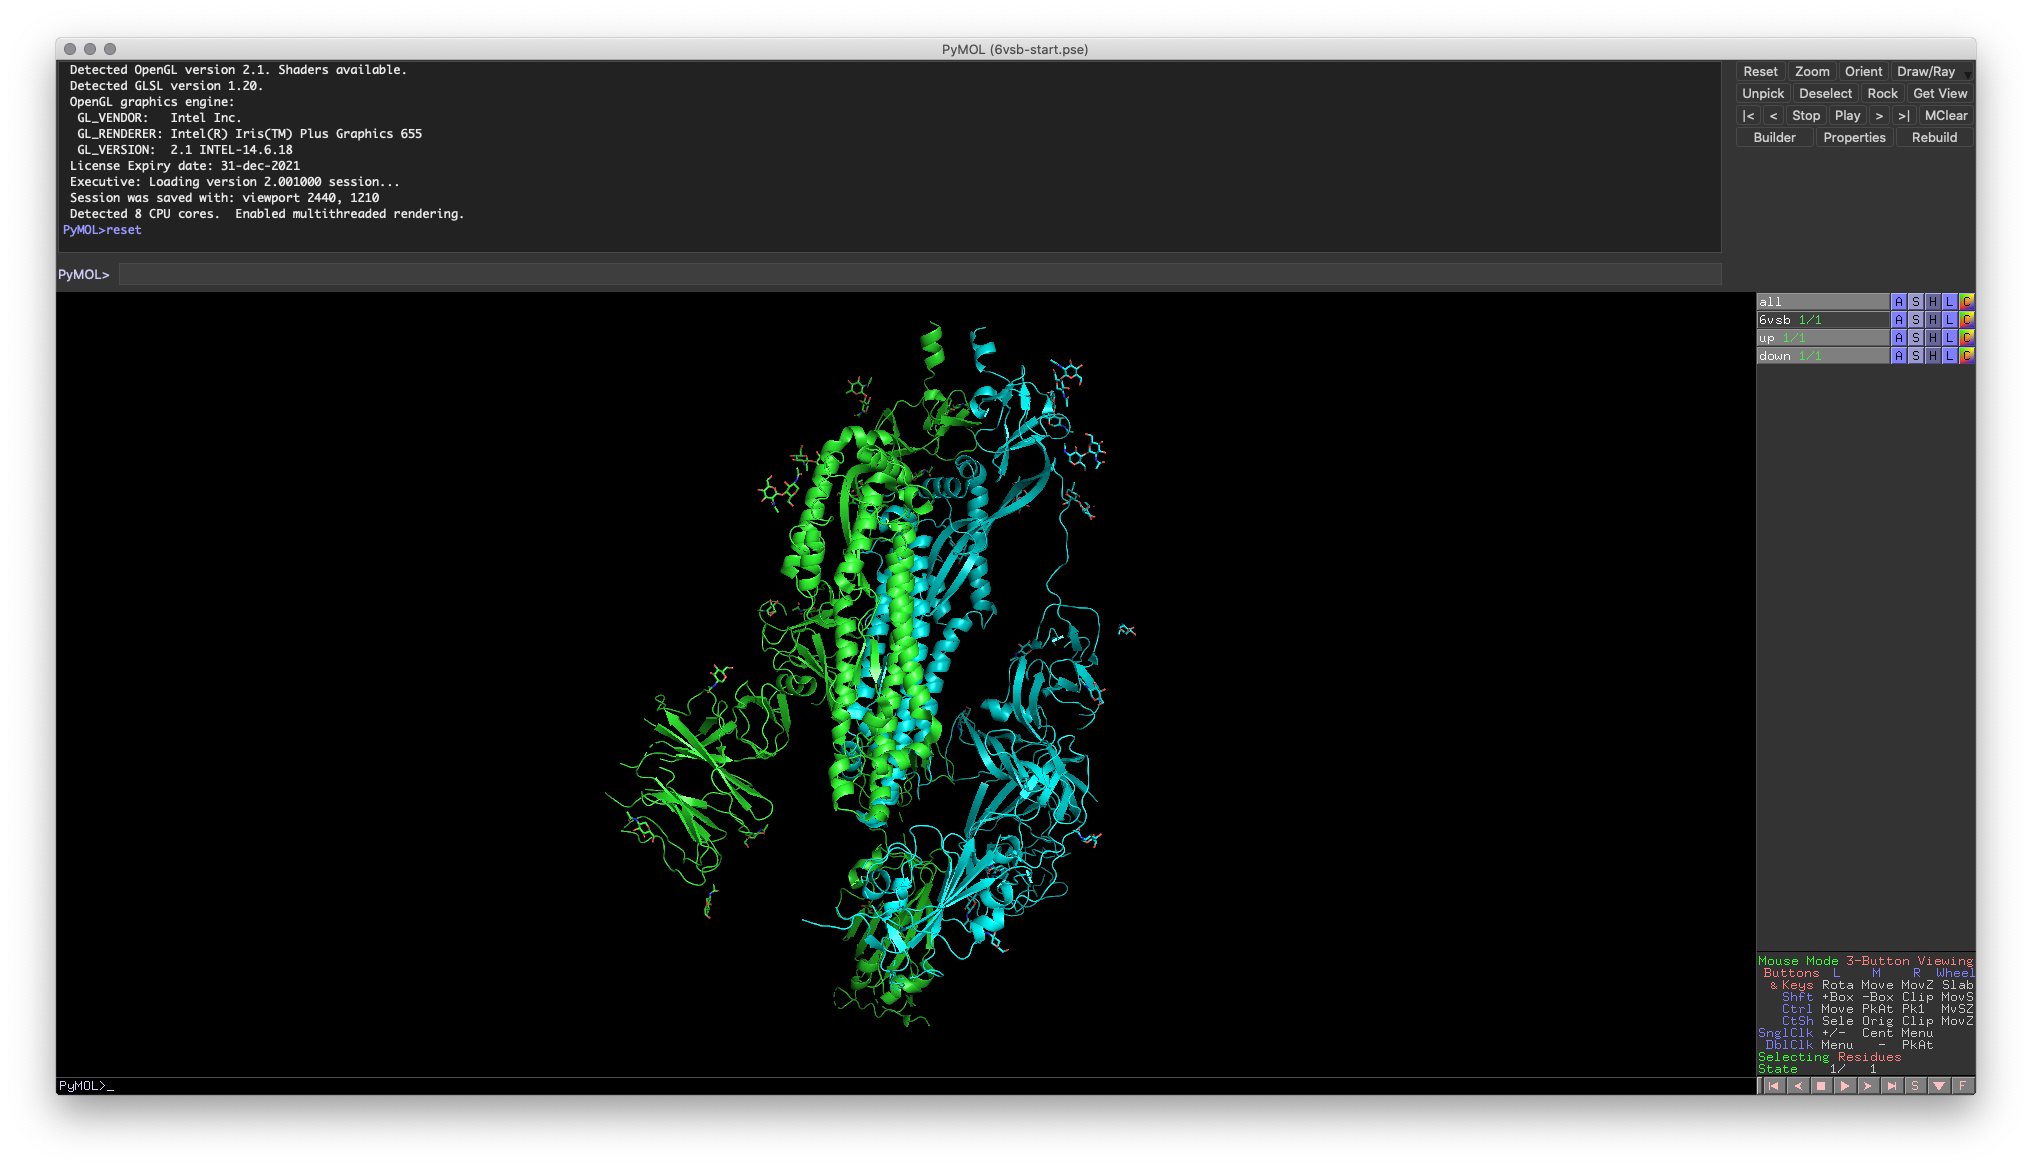Open Color menu for 'all' object
This screenshot has width=2032, height=1169.
(1966, 302)
